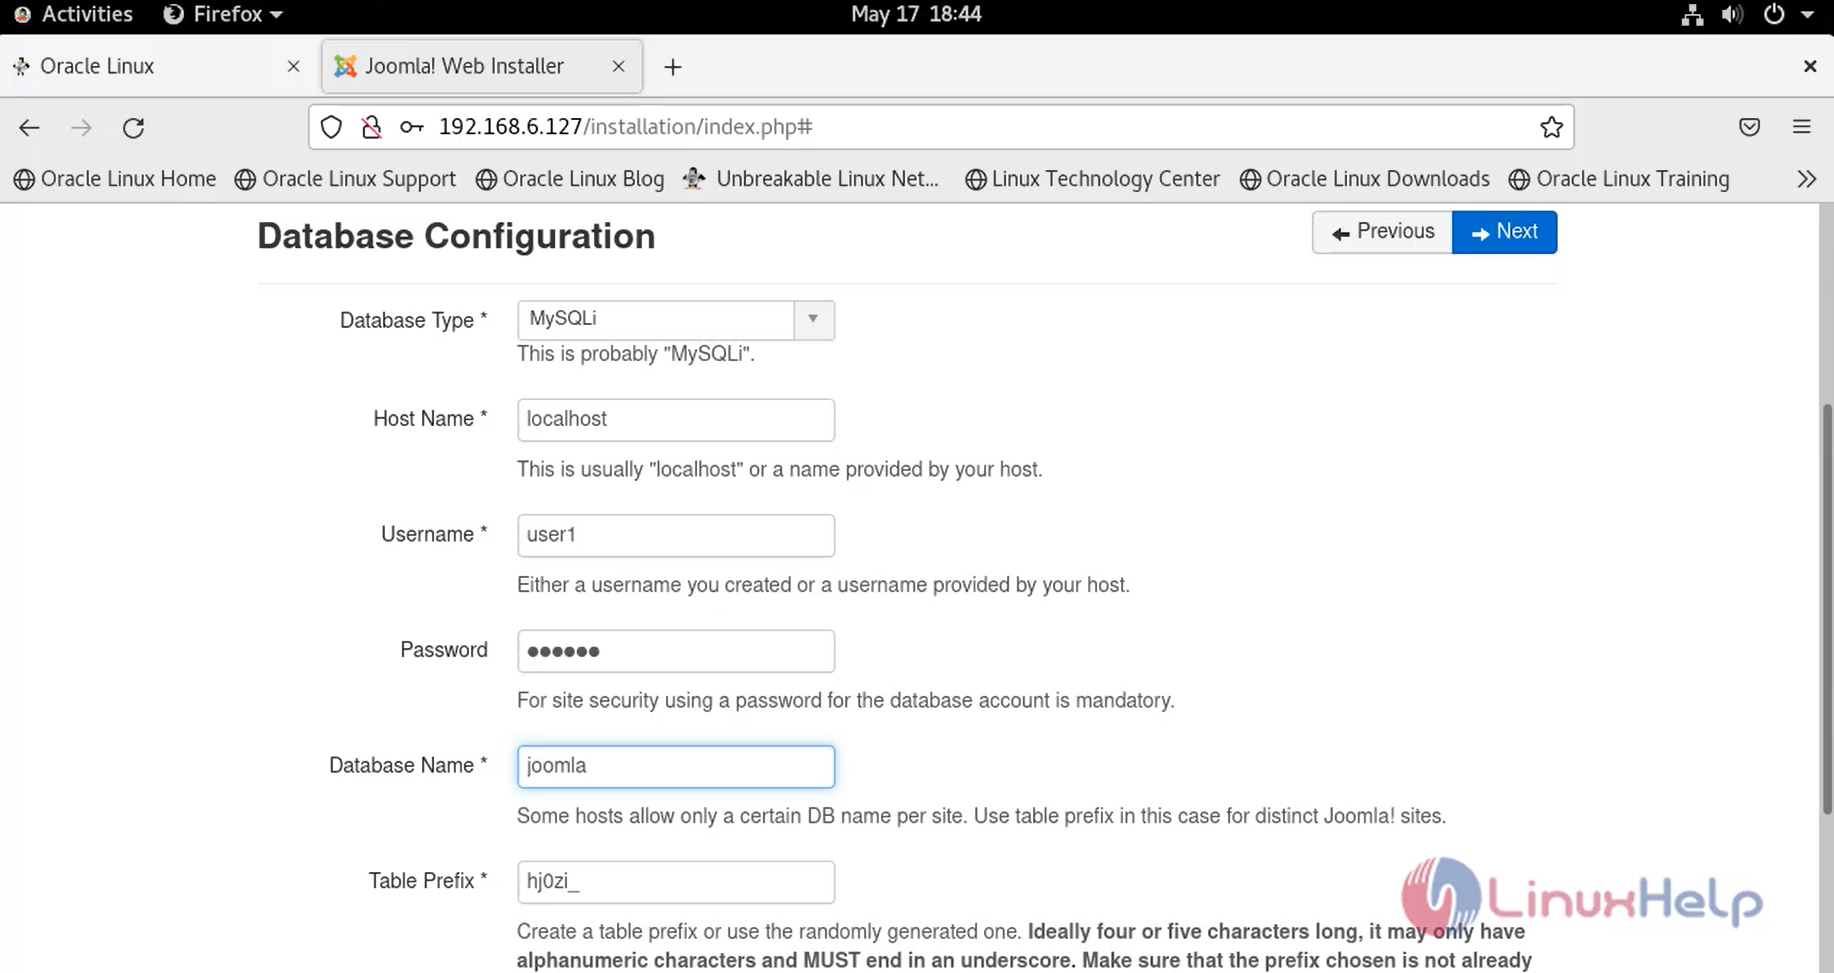Open Oracle Linux Support bookmark
Viewport: 1834px width, 973px height.
click(x=345, y=179)
